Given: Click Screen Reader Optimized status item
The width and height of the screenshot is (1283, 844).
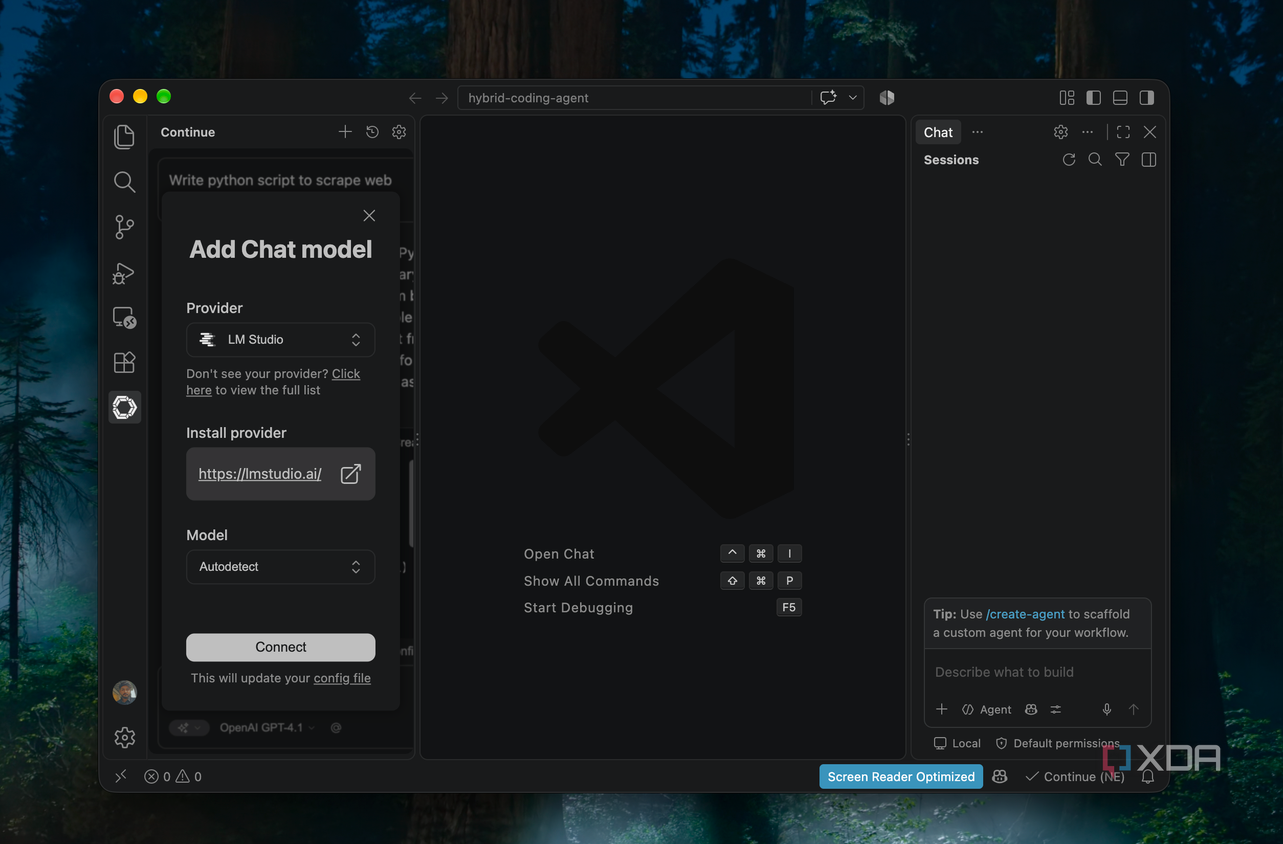Looking at the screenshot, I should (901, 777).
